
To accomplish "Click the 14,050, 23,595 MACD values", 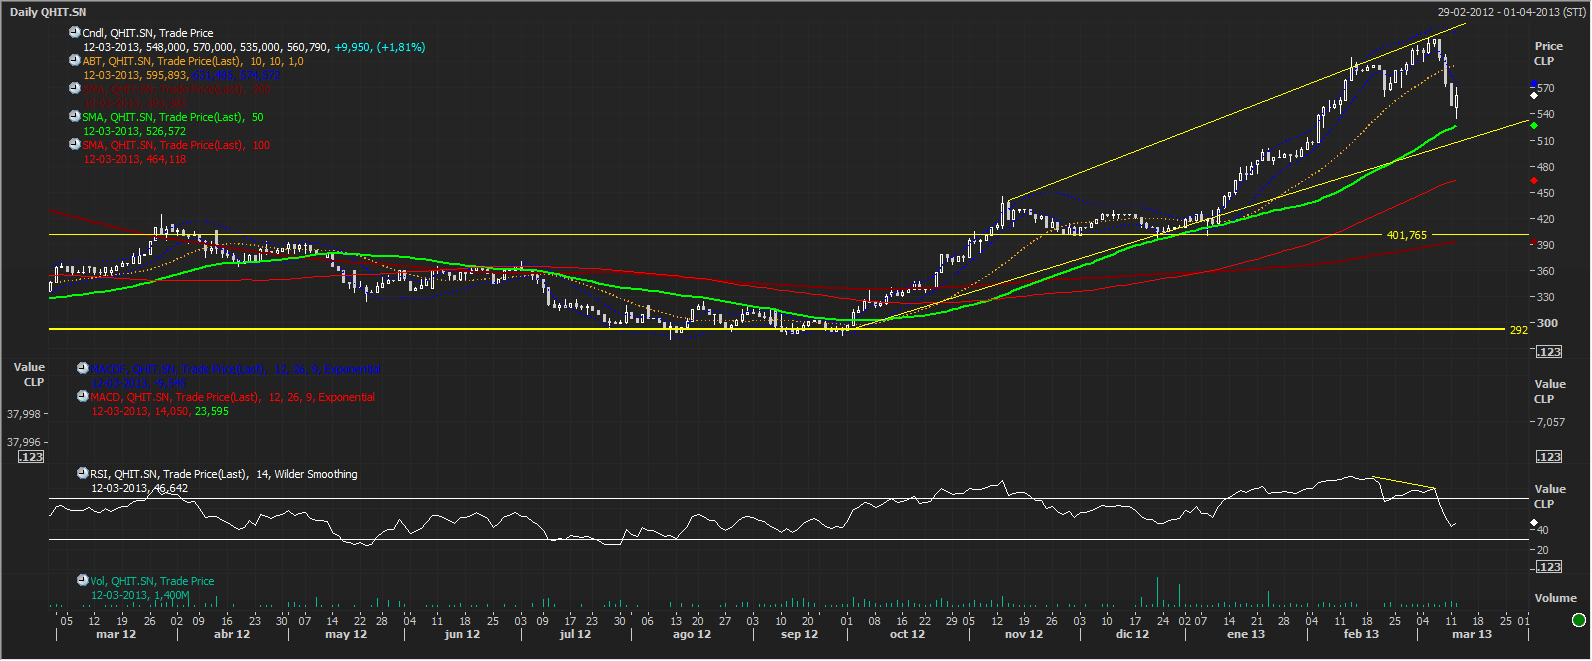I will (191, 411).
